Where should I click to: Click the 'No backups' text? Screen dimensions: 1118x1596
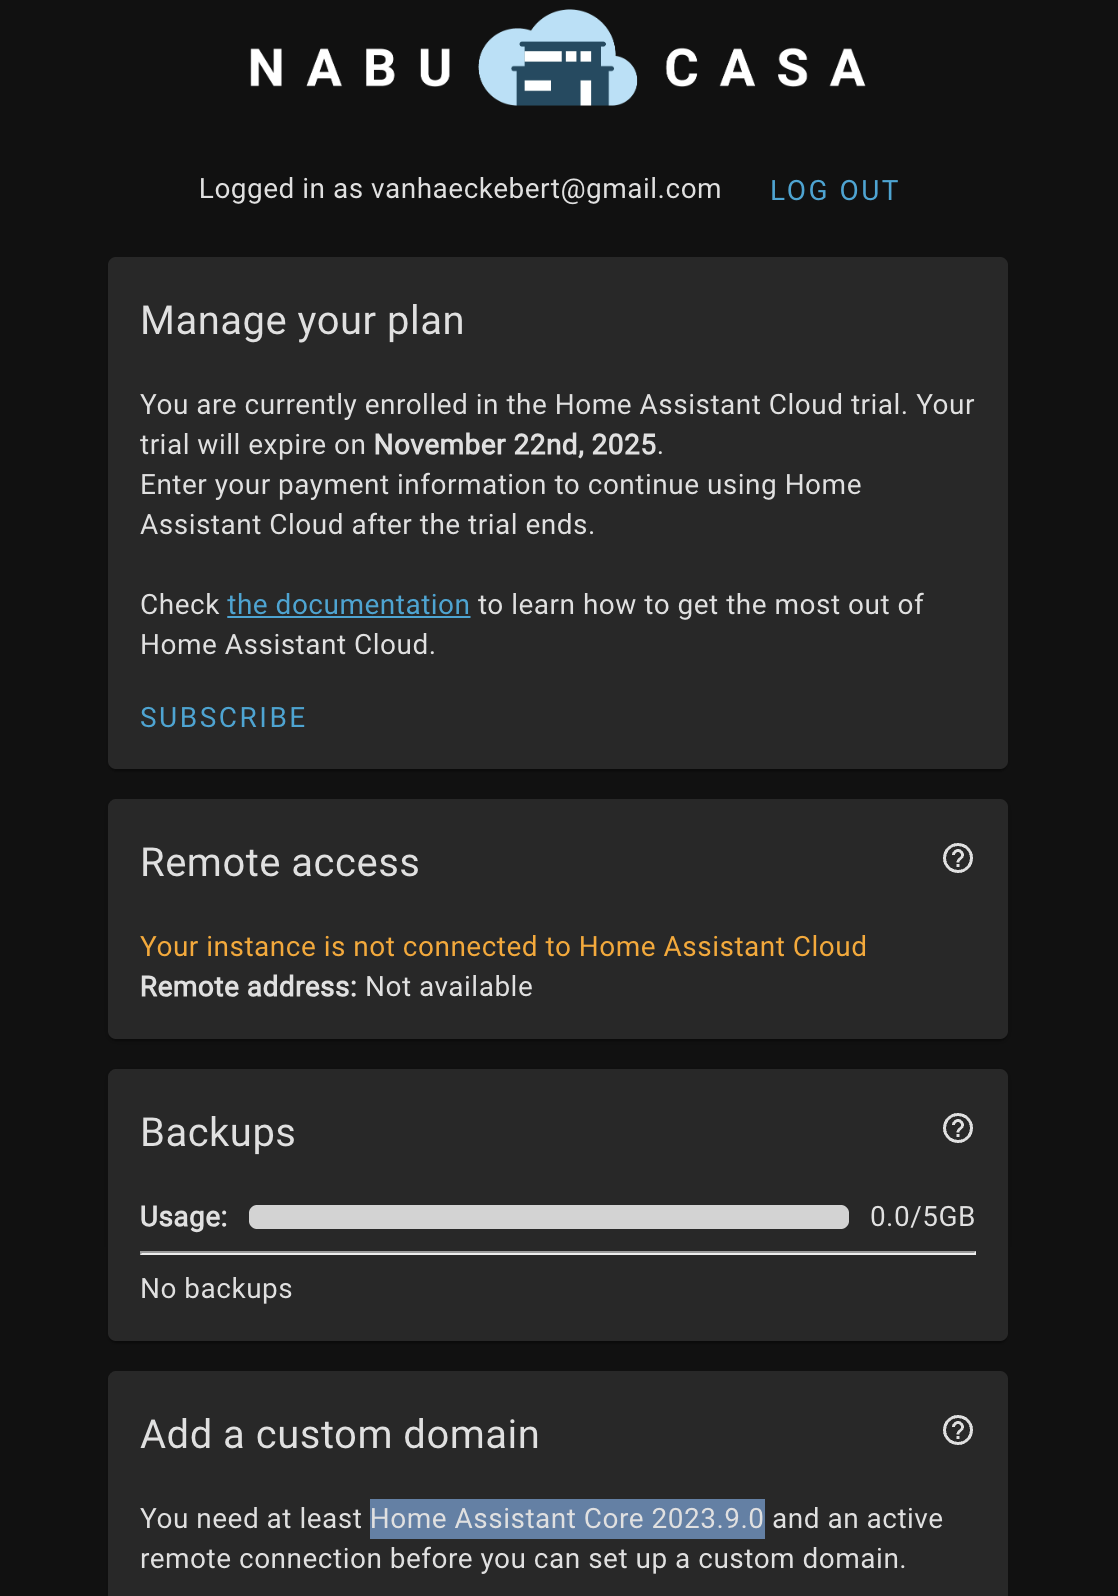pos(216,1289)
